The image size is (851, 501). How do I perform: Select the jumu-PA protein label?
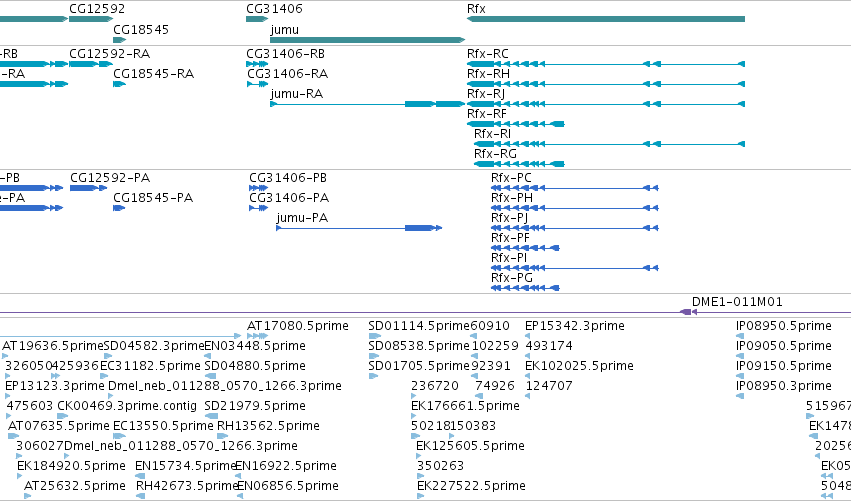[302, 218]
